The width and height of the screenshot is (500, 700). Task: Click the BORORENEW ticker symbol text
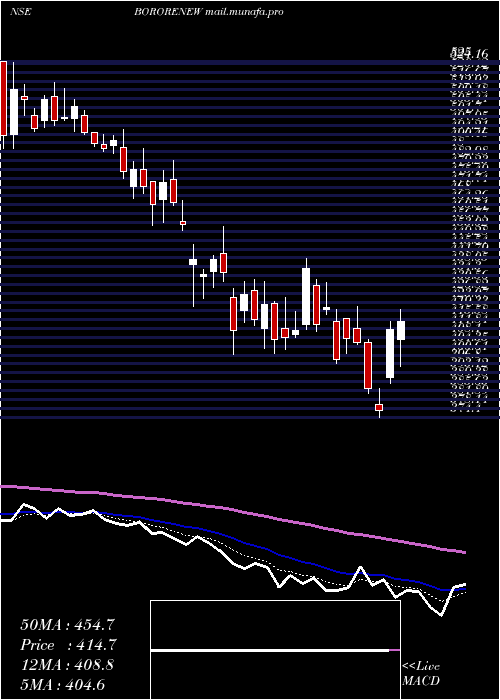[169, 12]
